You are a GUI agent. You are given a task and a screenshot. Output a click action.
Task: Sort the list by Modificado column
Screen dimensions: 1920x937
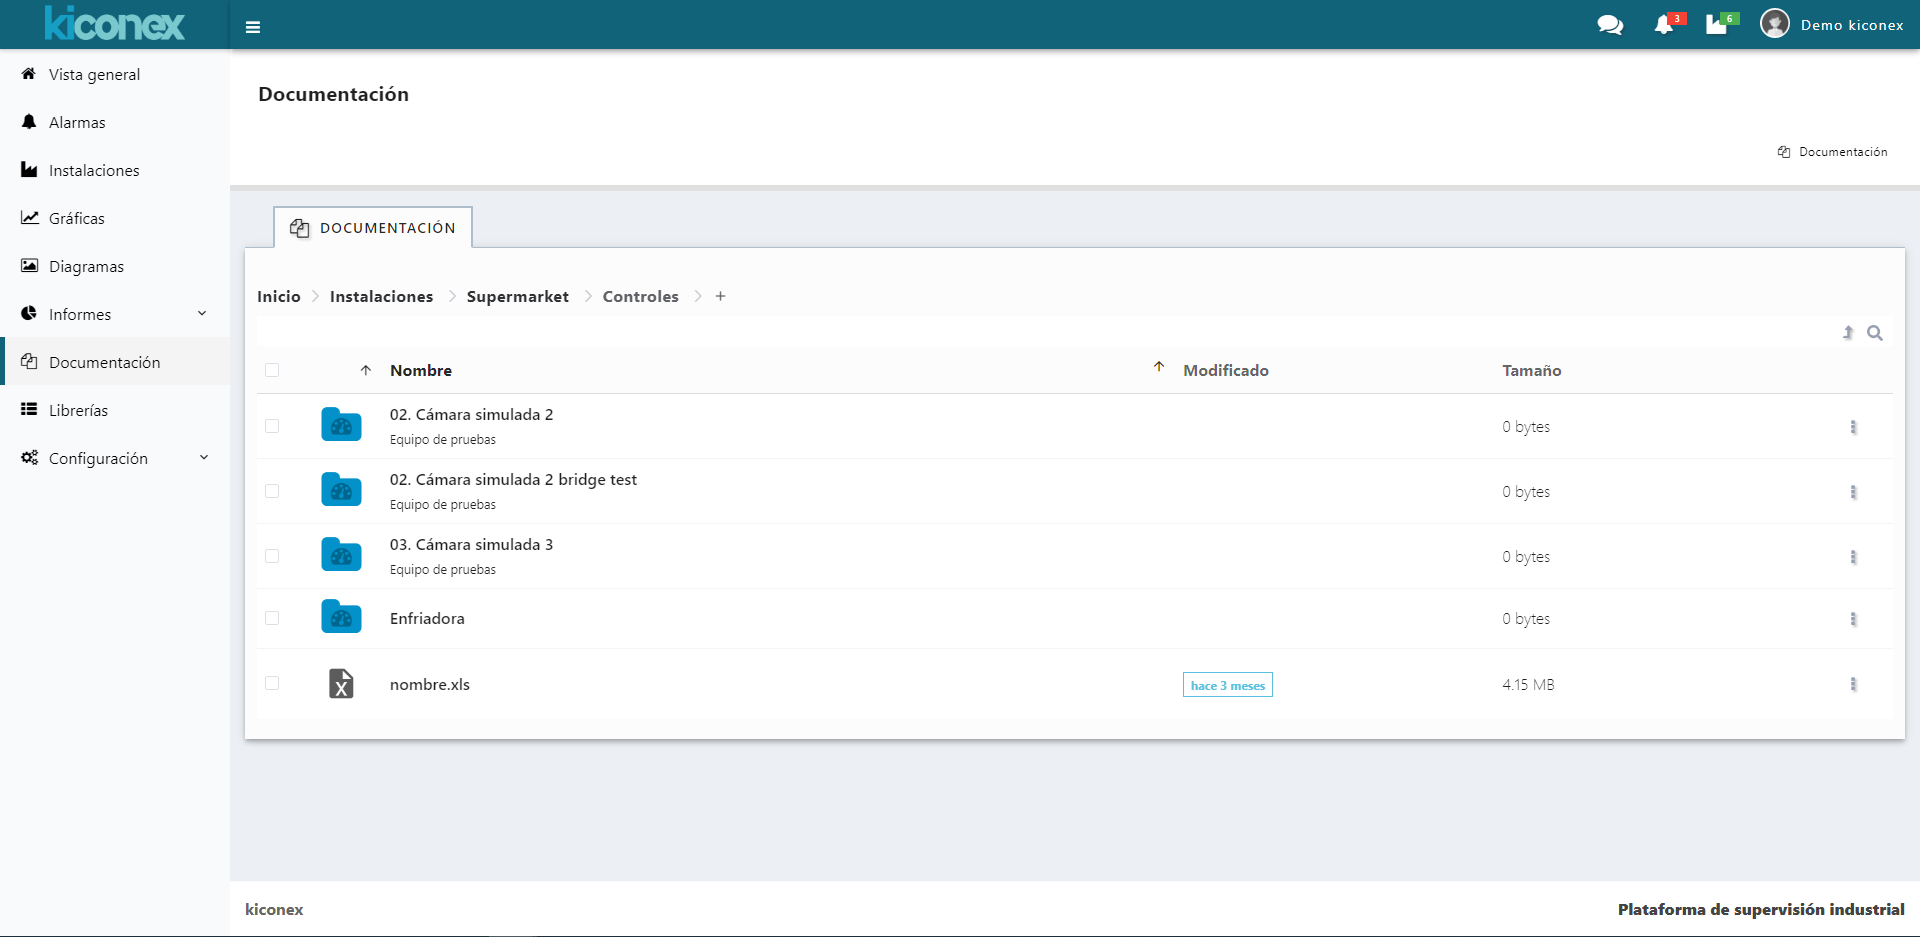pos(1225,370)
